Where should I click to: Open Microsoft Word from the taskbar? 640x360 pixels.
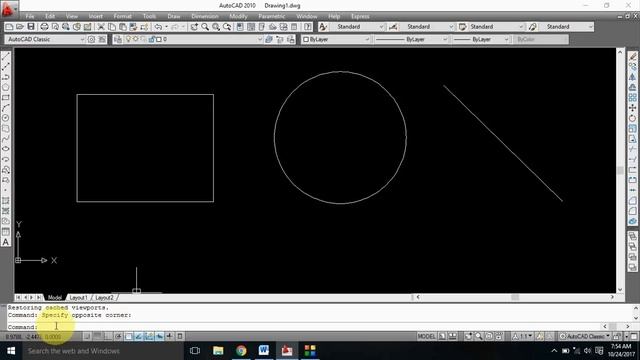click(264, 351)
